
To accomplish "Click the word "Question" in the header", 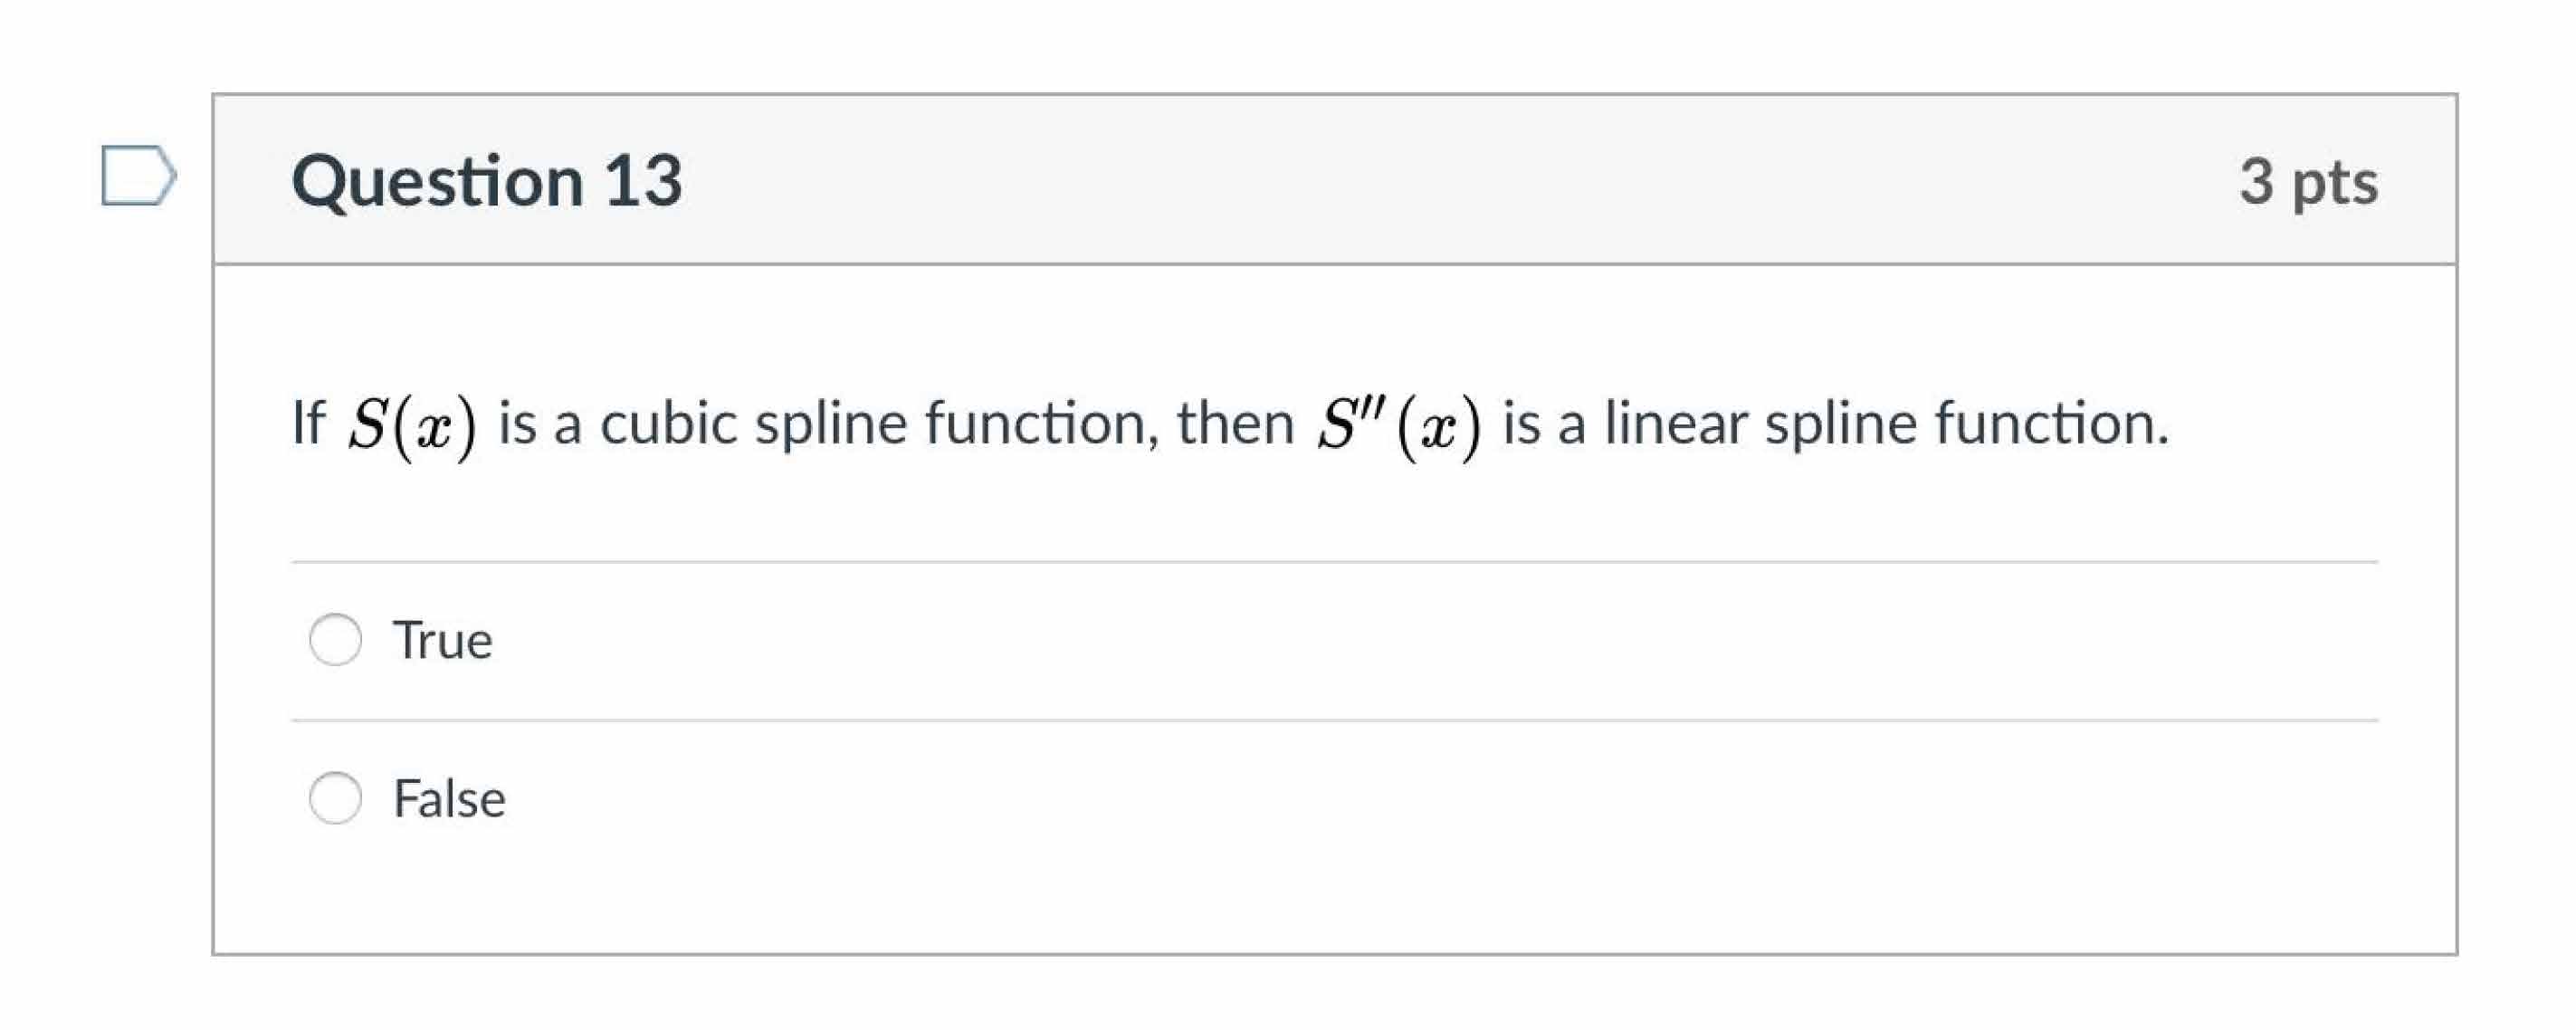I will (x=438, y=181).
